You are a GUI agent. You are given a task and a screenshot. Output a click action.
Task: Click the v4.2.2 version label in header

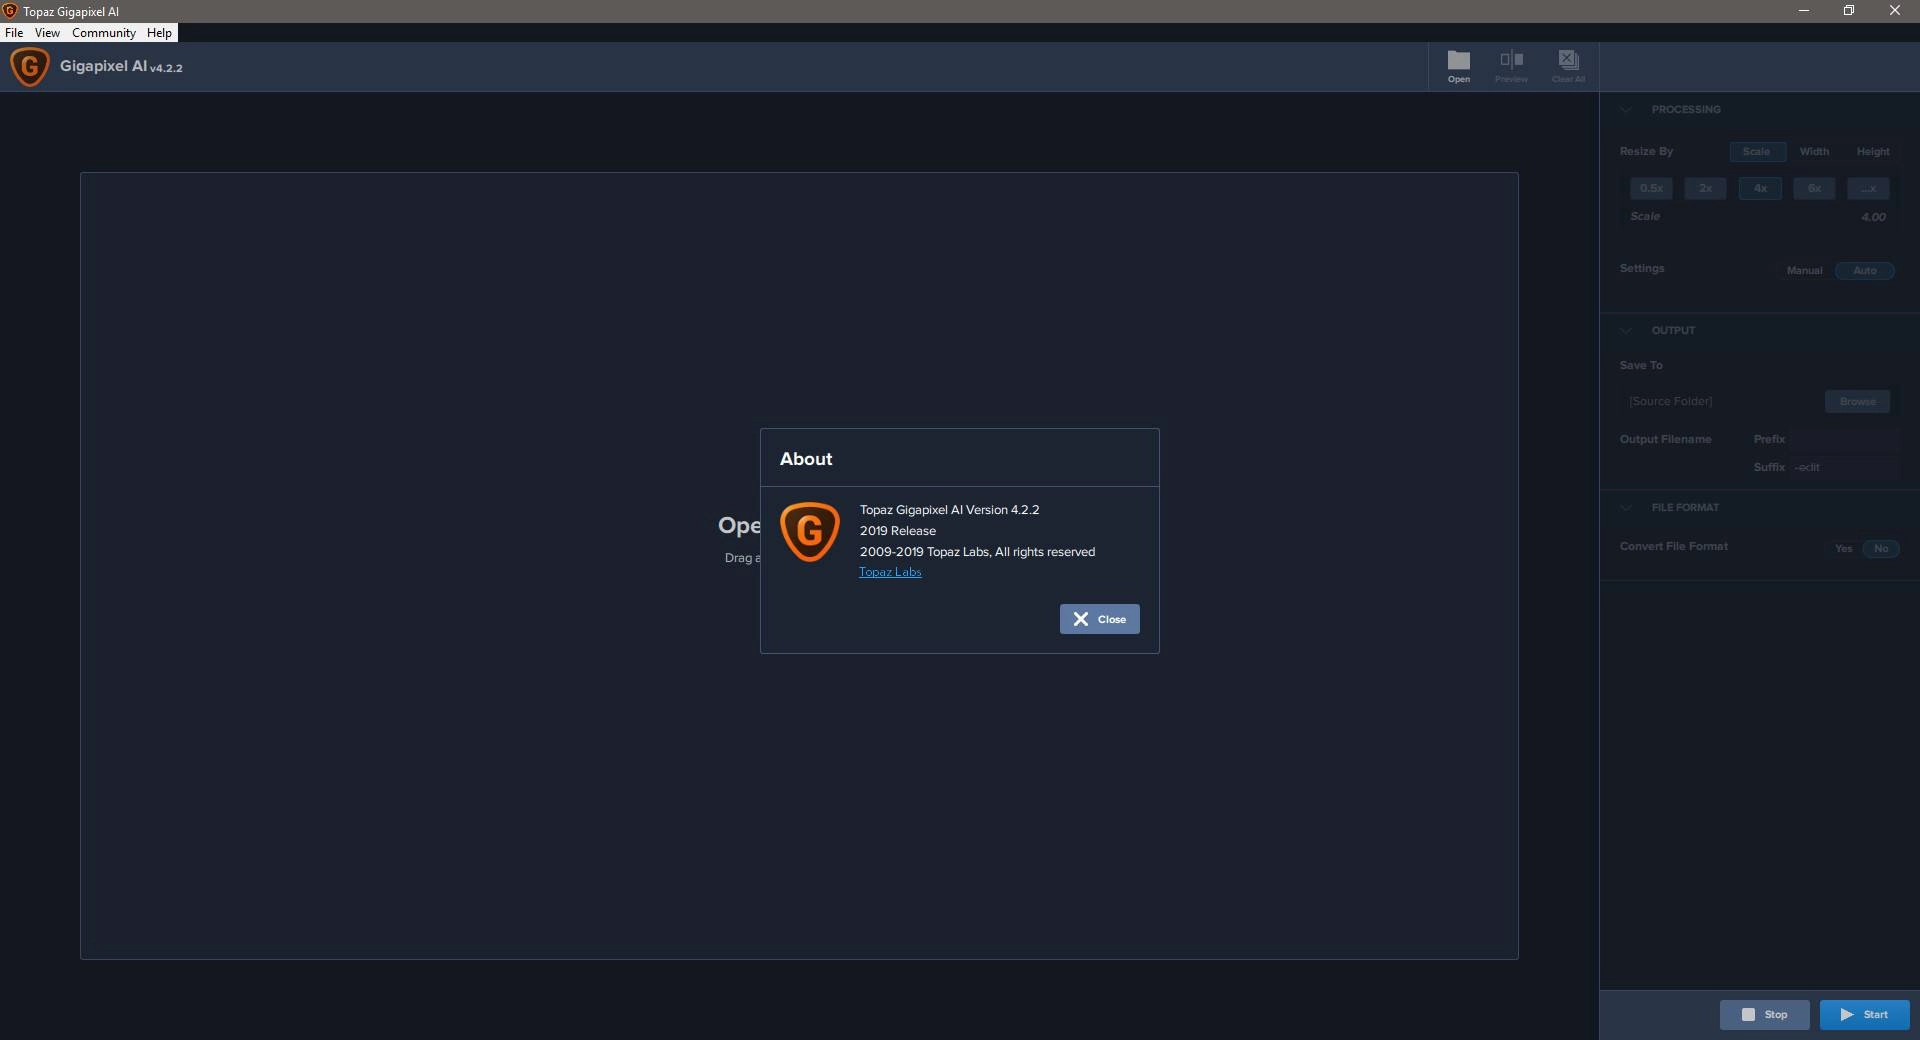point(166,68)
